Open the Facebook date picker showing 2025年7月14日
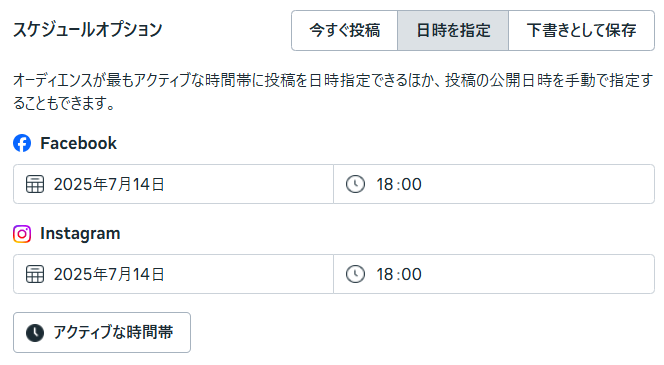The height and width of the screenshot is (365, 664). [174, 184]
